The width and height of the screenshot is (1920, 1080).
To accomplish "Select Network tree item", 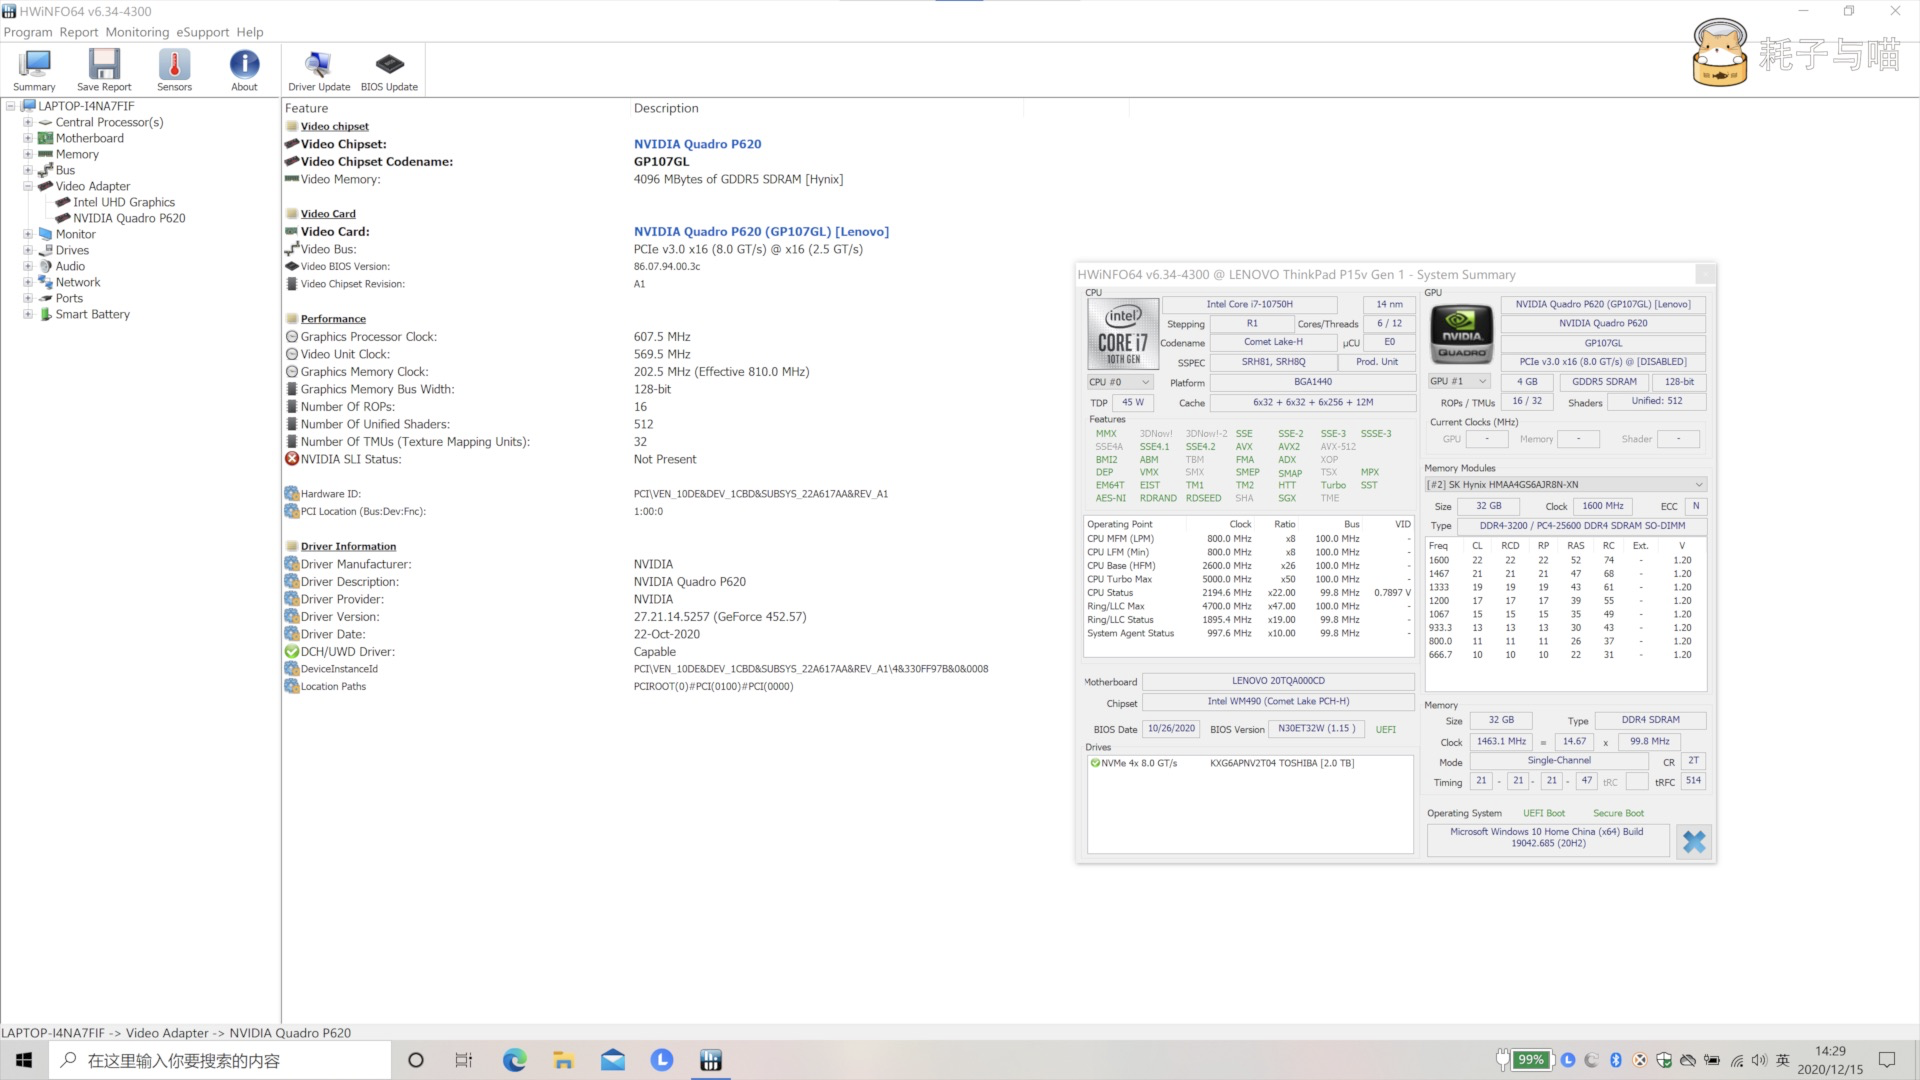I will pos(78,282).
